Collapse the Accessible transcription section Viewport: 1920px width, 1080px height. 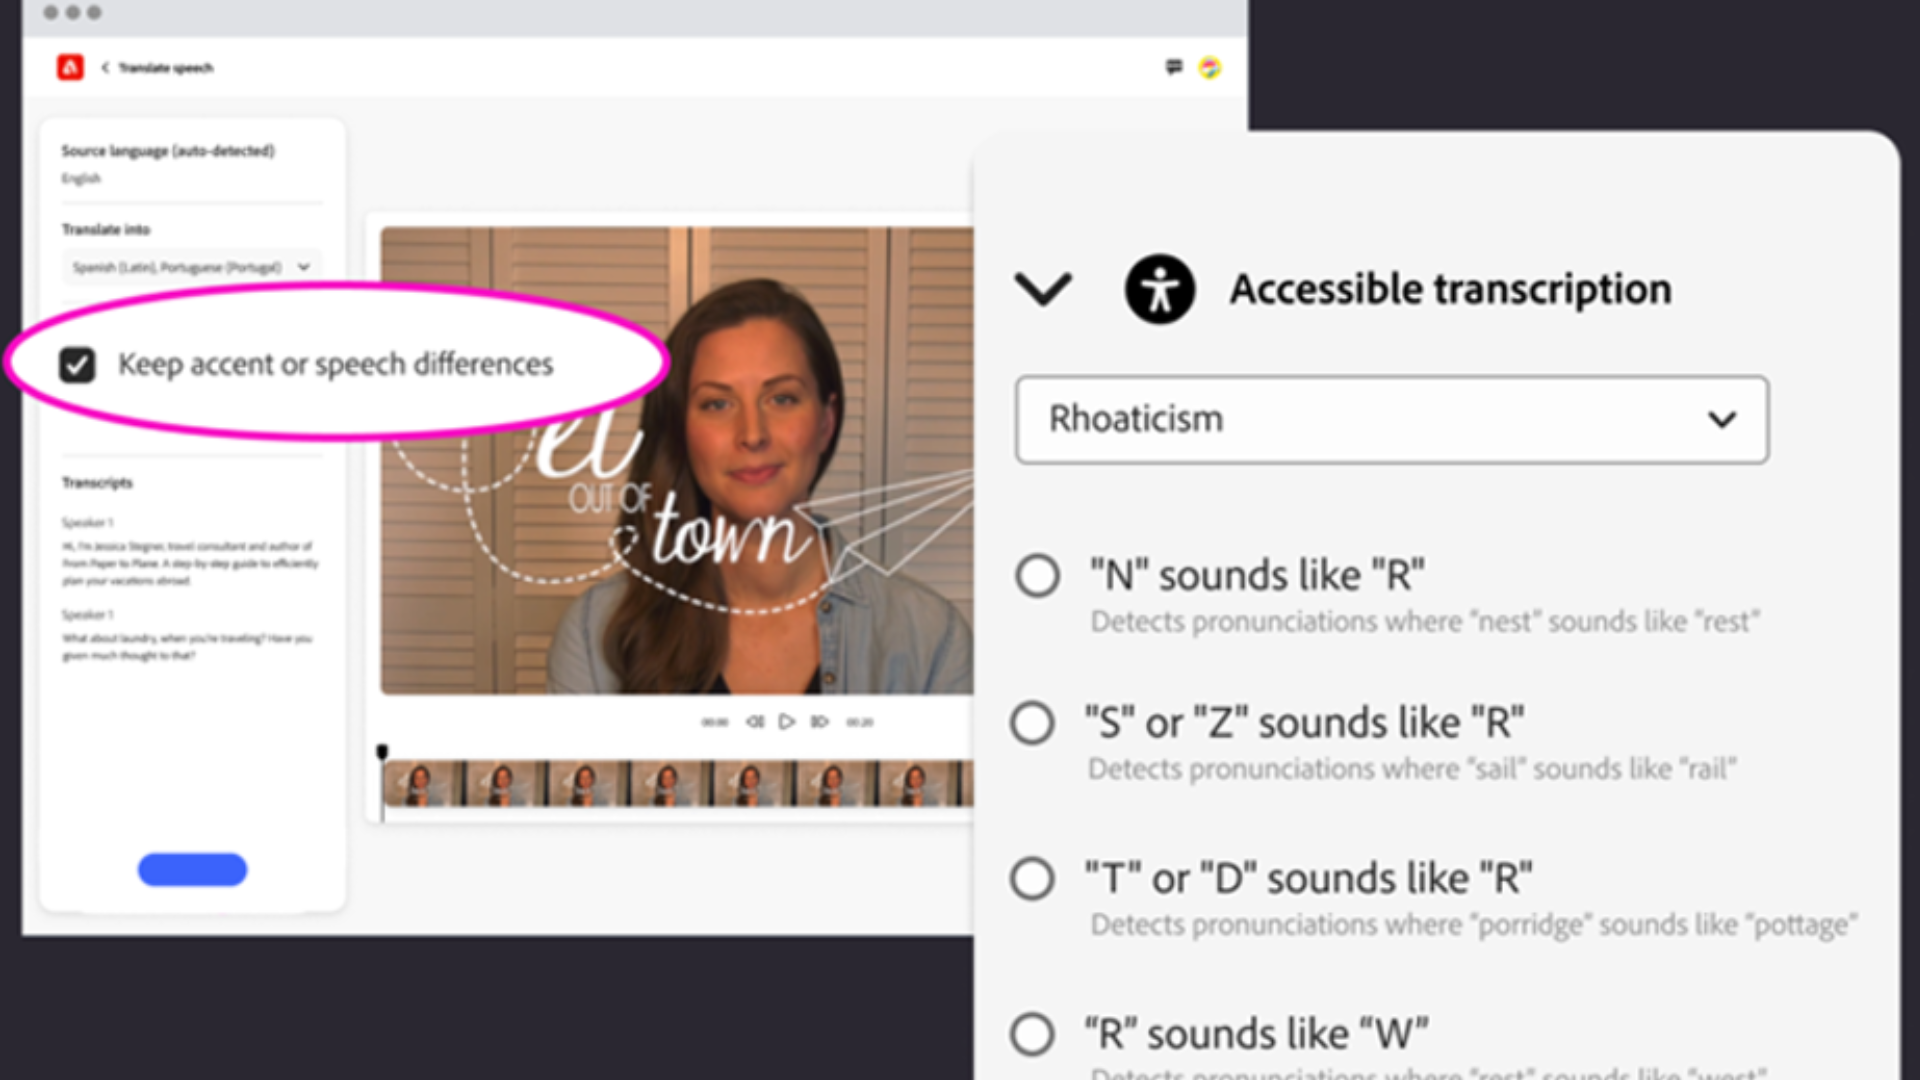1043,290
